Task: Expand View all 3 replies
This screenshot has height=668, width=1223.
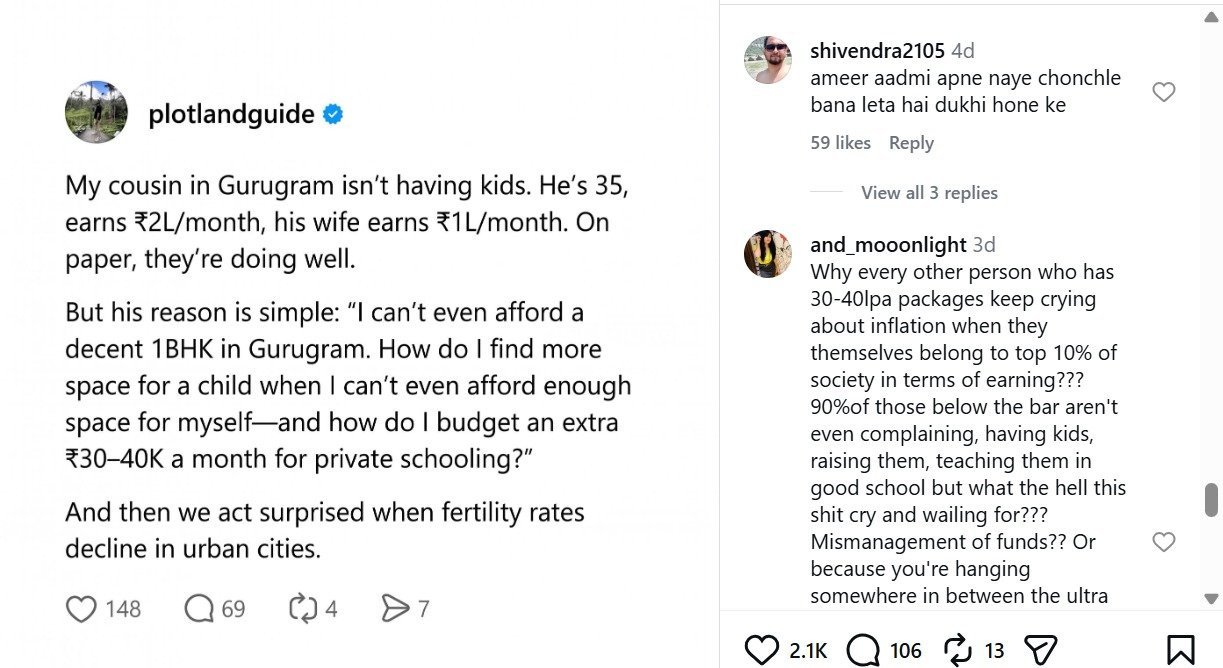Action: coord(929,193)
